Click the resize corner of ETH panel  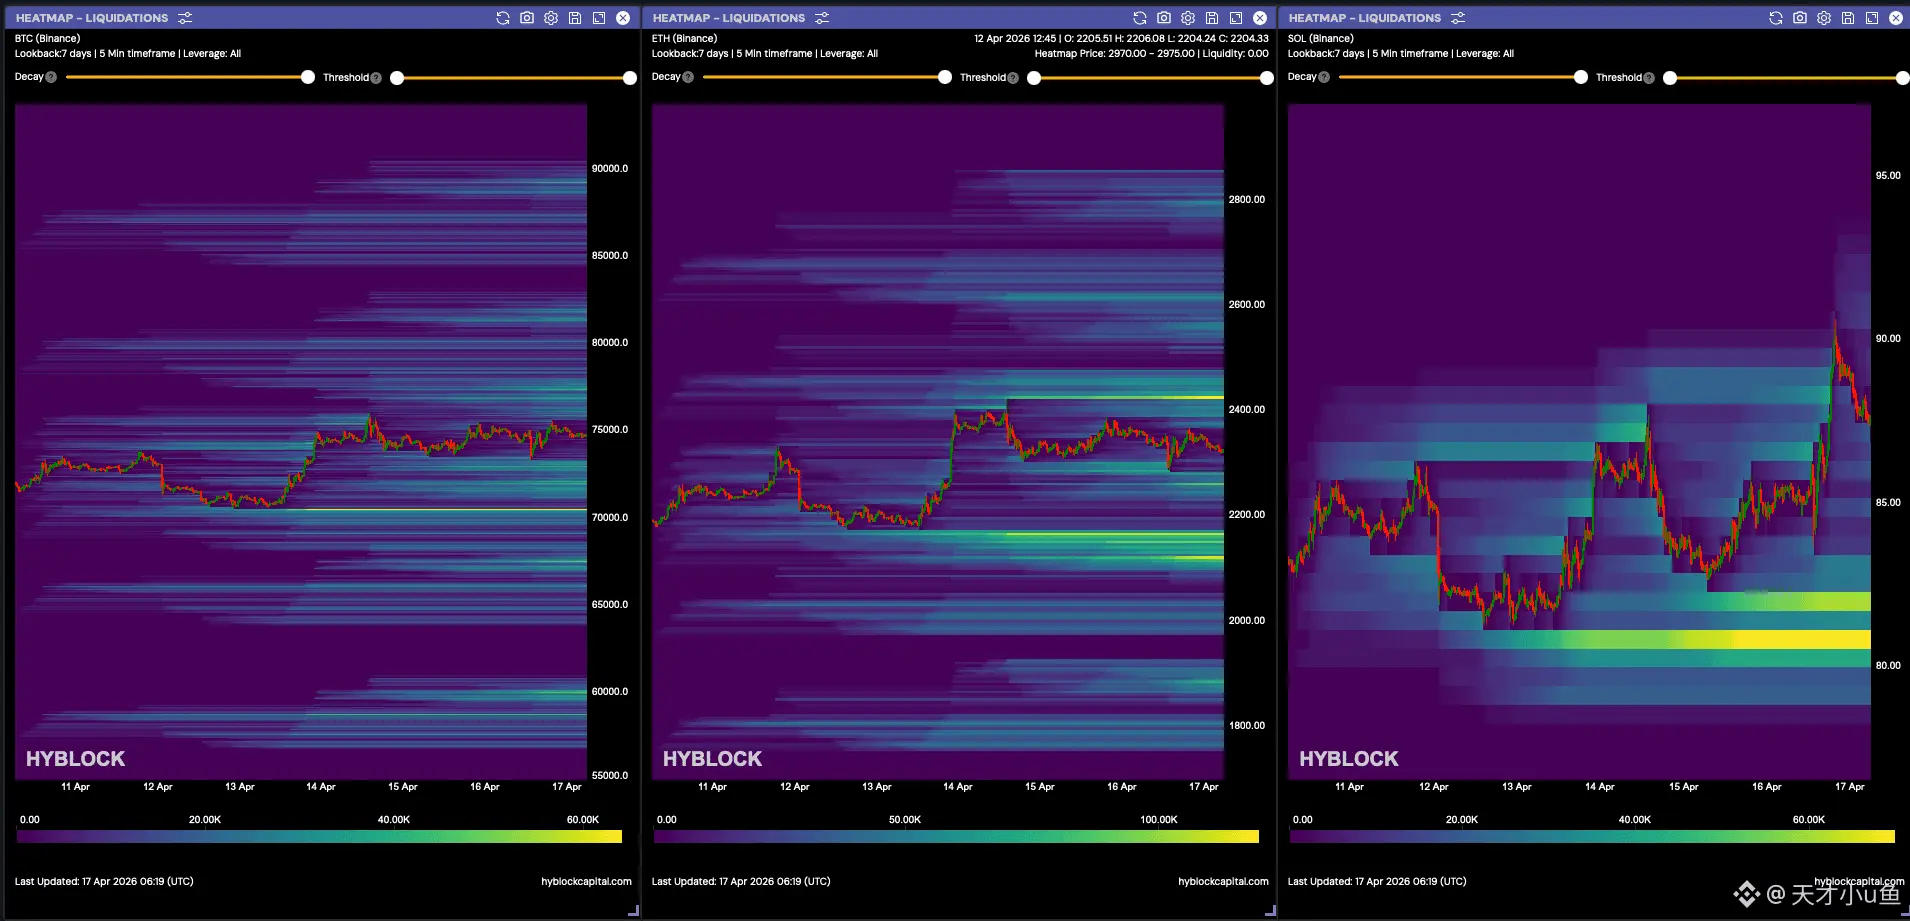tap(1270, 910)
